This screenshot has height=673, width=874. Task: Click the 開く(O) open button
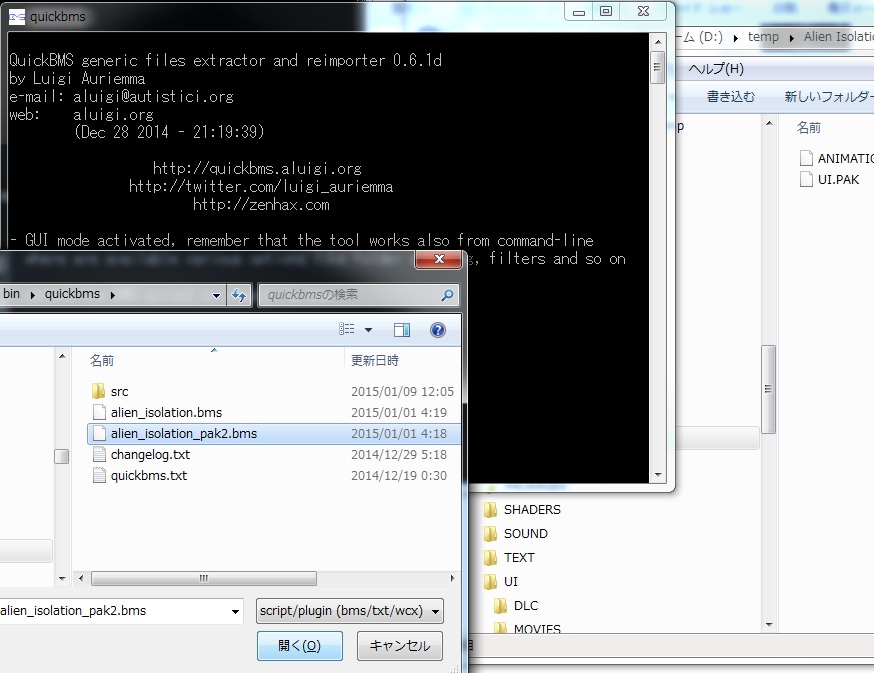coord(300,646)
